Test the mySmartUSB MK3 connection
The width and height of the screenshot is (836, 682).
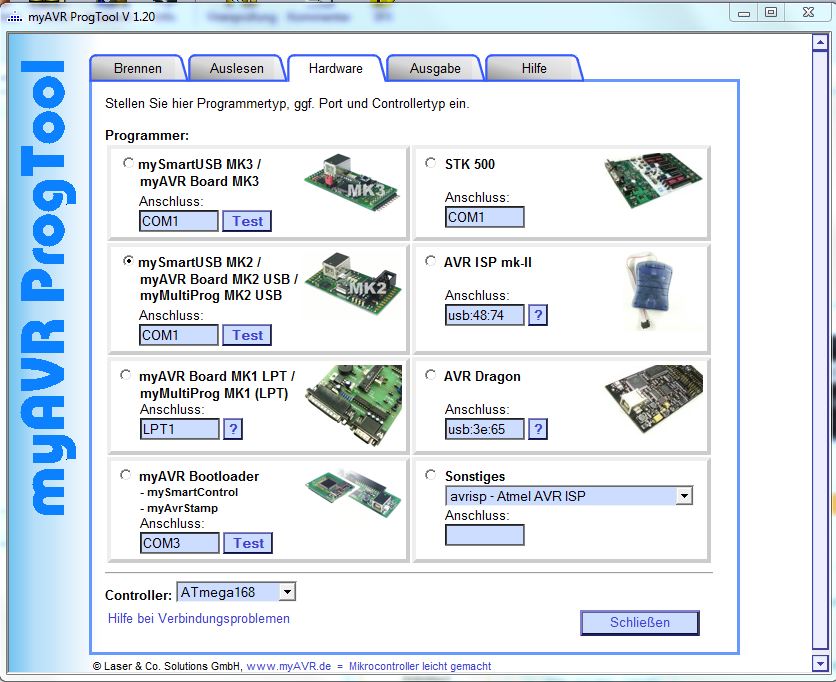click(x=247, y=221)
